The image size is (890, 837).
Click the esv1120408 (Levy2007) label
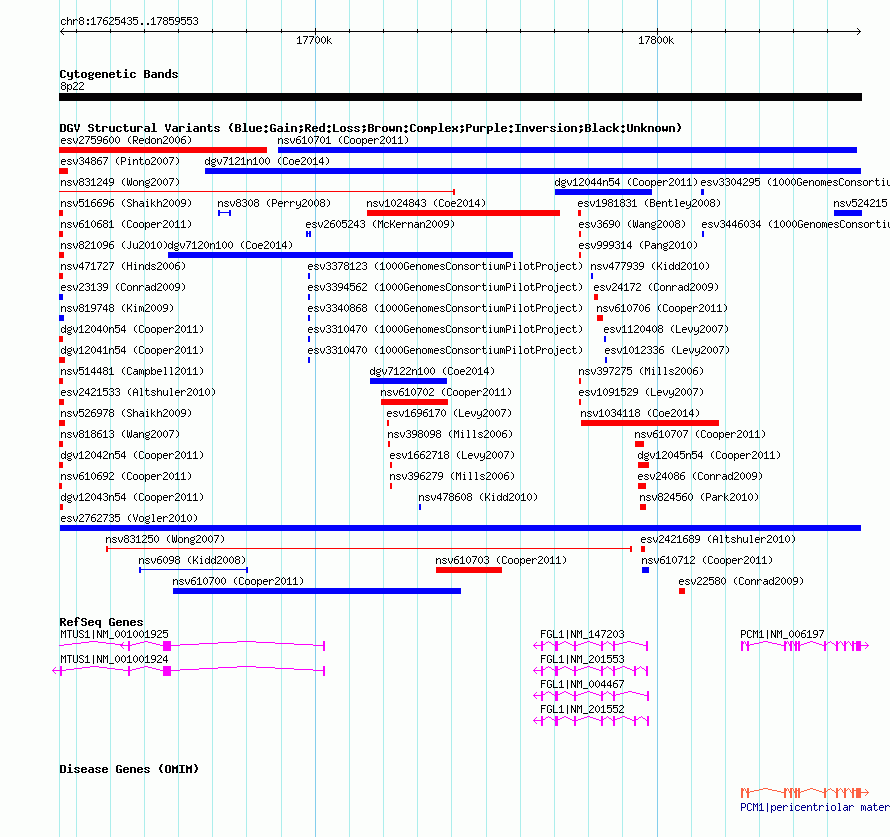666,329
